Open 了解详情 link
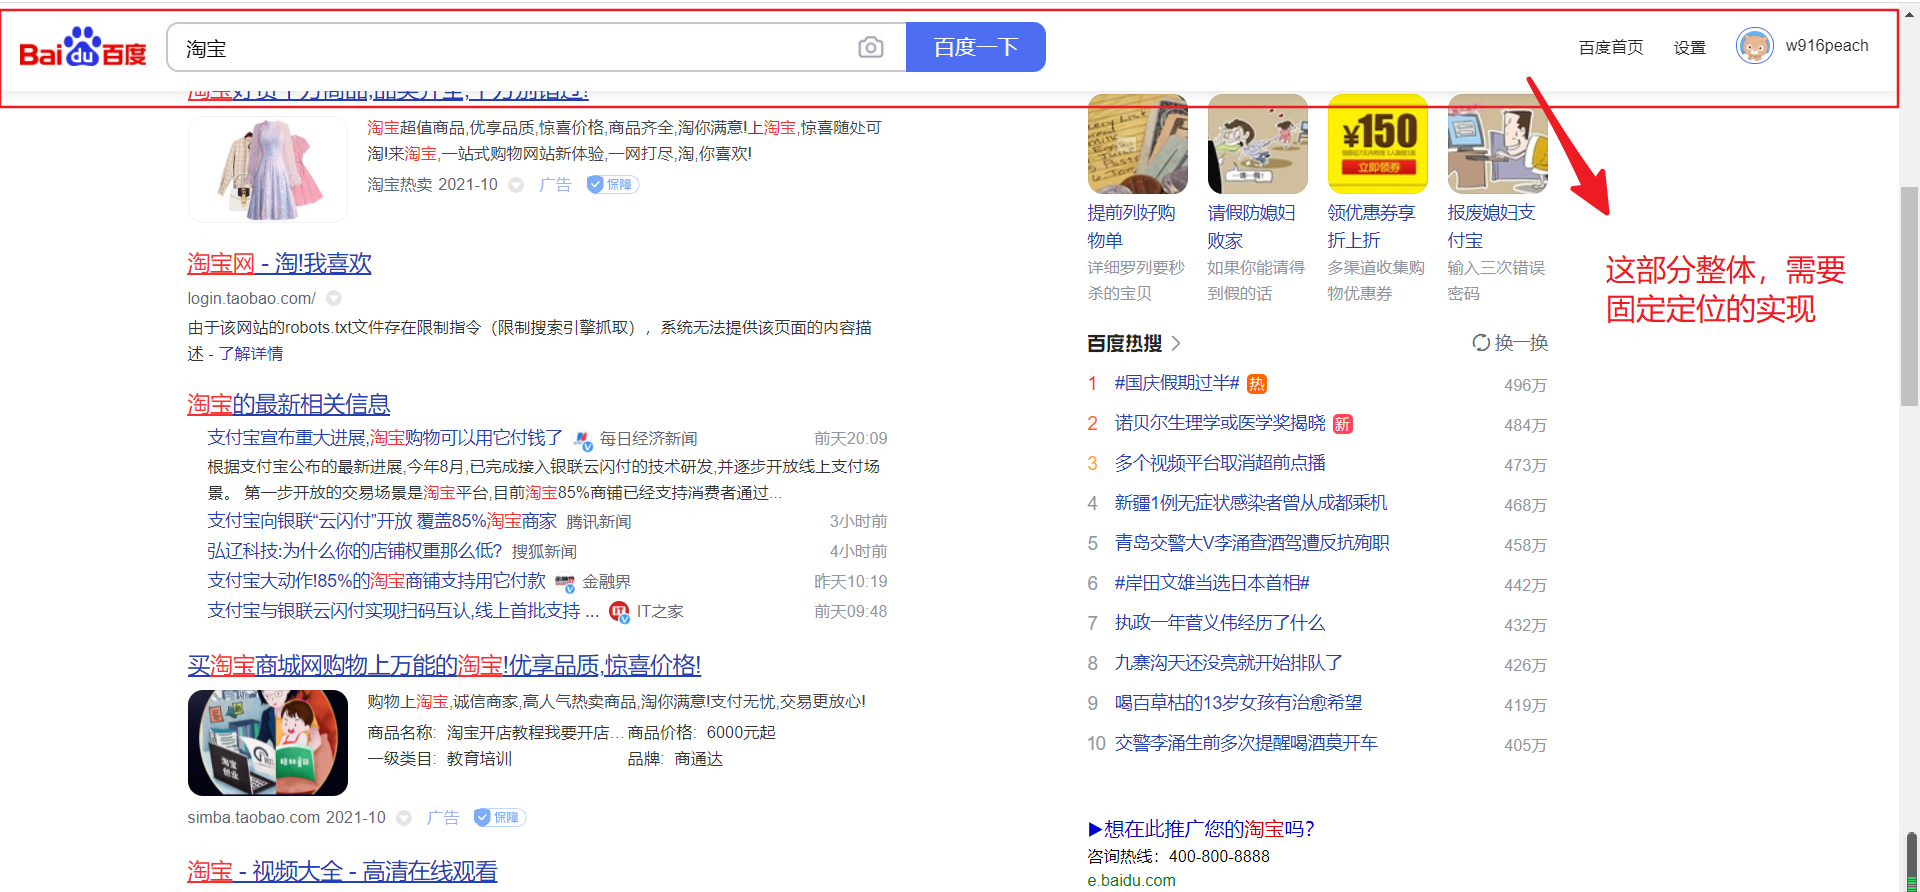This screenshot has width=1920, height=892. point(251,354)
